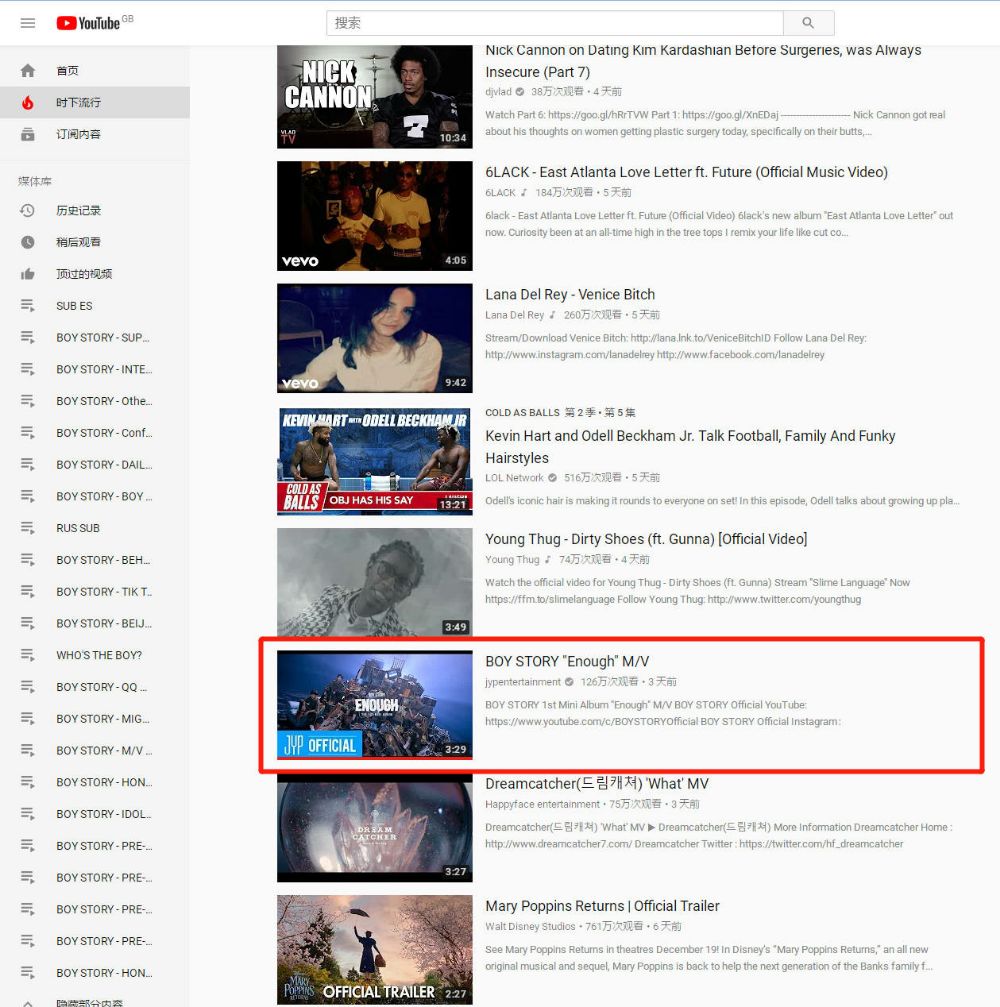1000x1007 pixels.
Task: Click the 搜索 search input field
Action: [x=555, y=23]
